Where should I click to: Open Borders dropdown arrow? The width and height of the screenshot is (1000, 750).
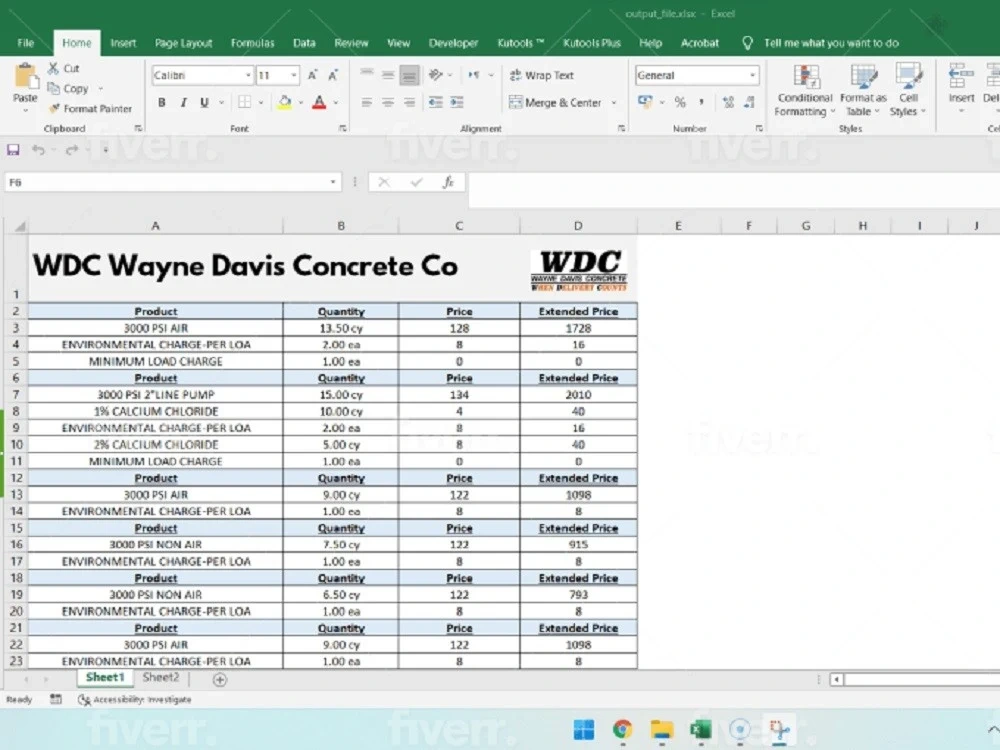pyautogui.click(x=261, y=102)
